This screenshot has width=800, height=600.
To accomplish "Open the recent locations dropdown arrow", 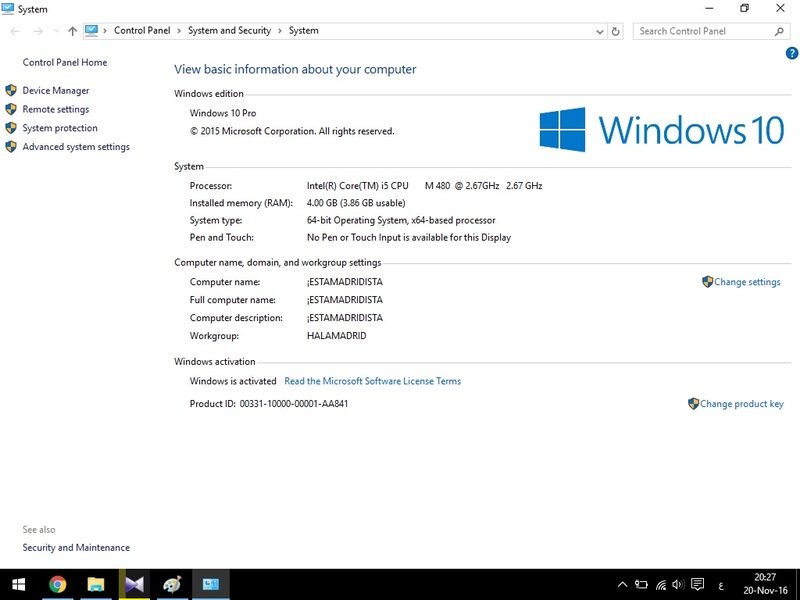I will 56,31.
